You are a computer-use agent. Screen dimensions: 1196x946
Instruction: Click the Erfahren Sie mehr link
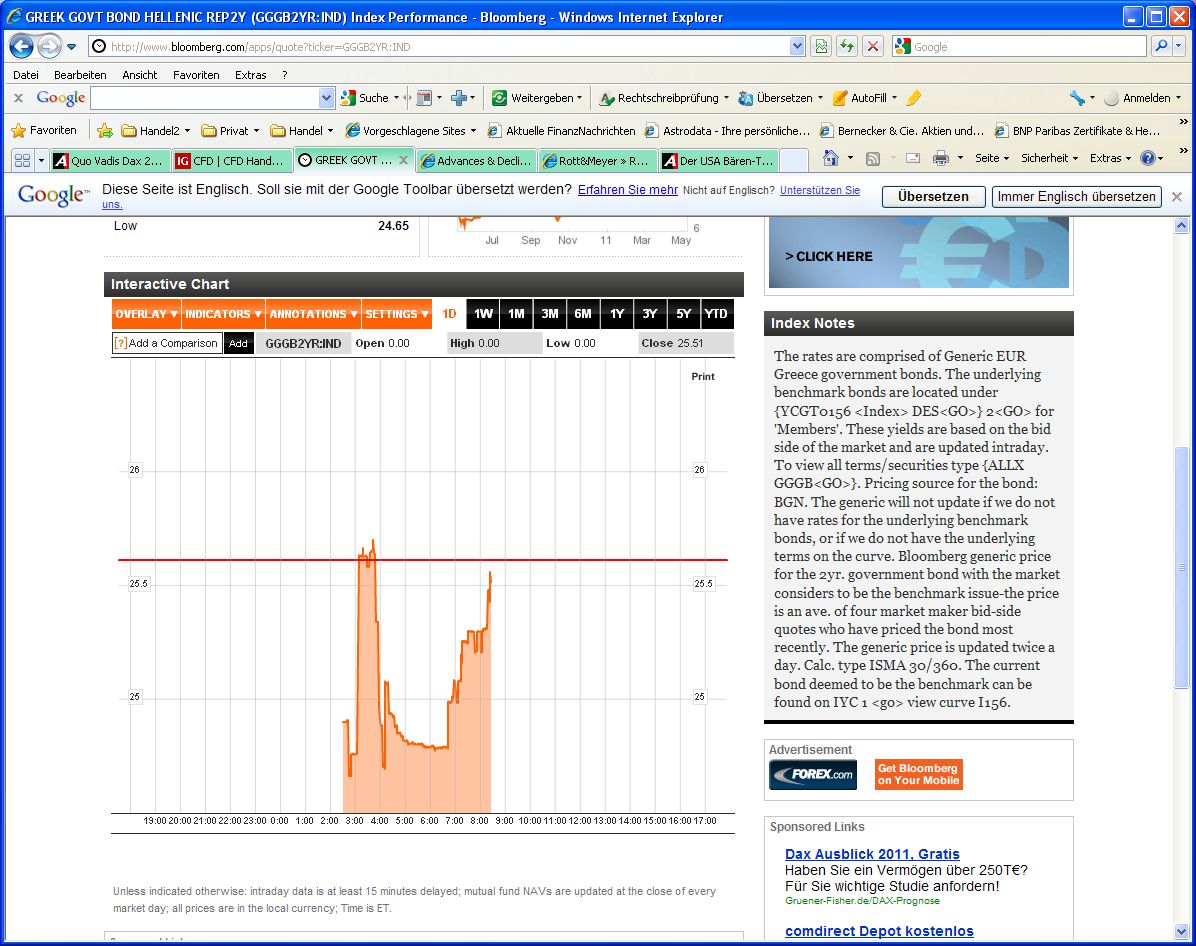pos(628,190)
